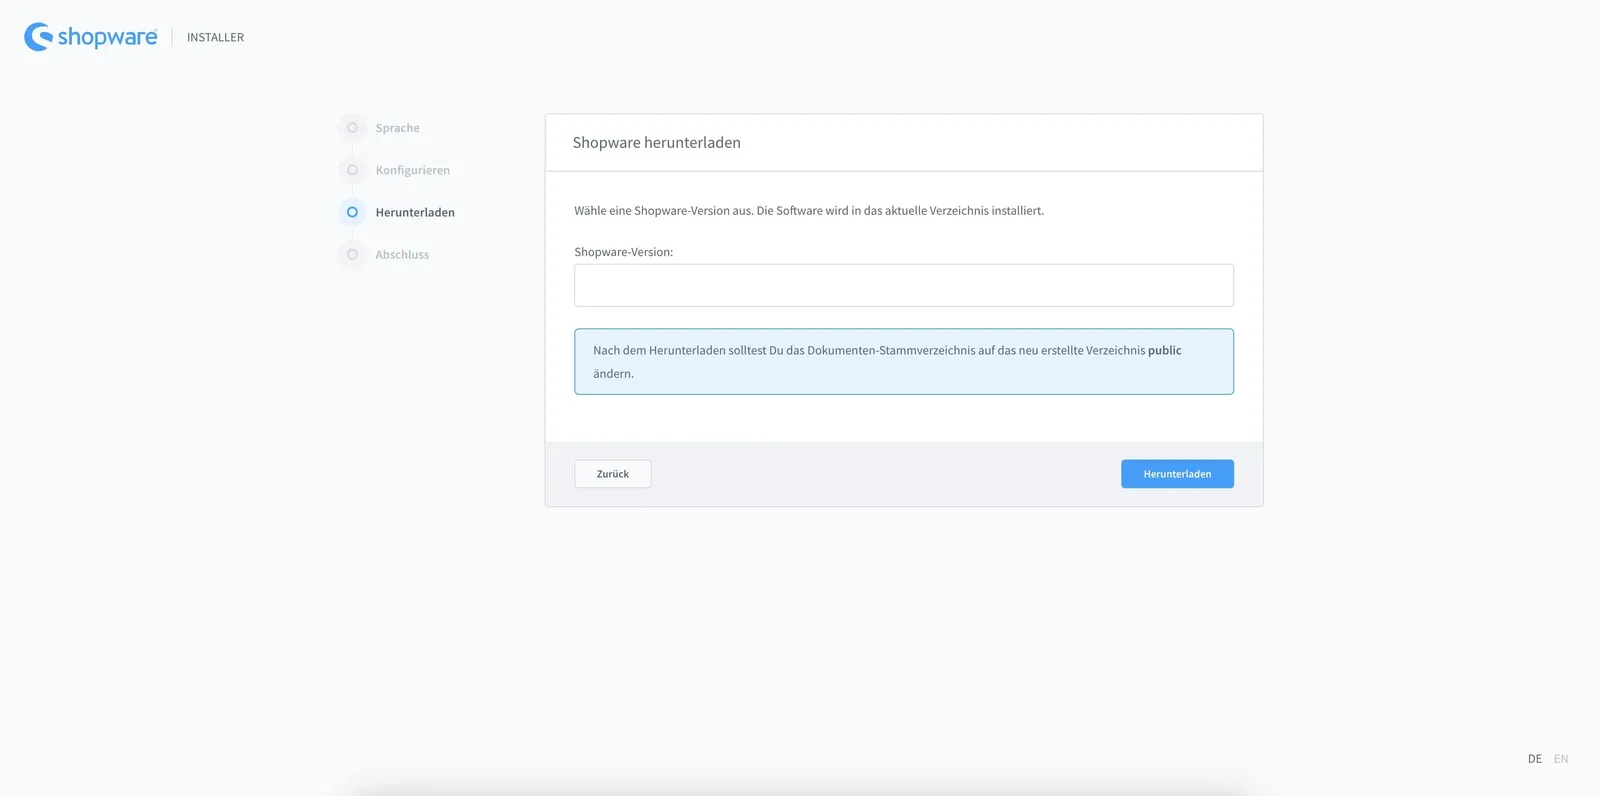The image size is (1600, 796).
Task: Open the Abschluss step label
Action: click(402, 254)
